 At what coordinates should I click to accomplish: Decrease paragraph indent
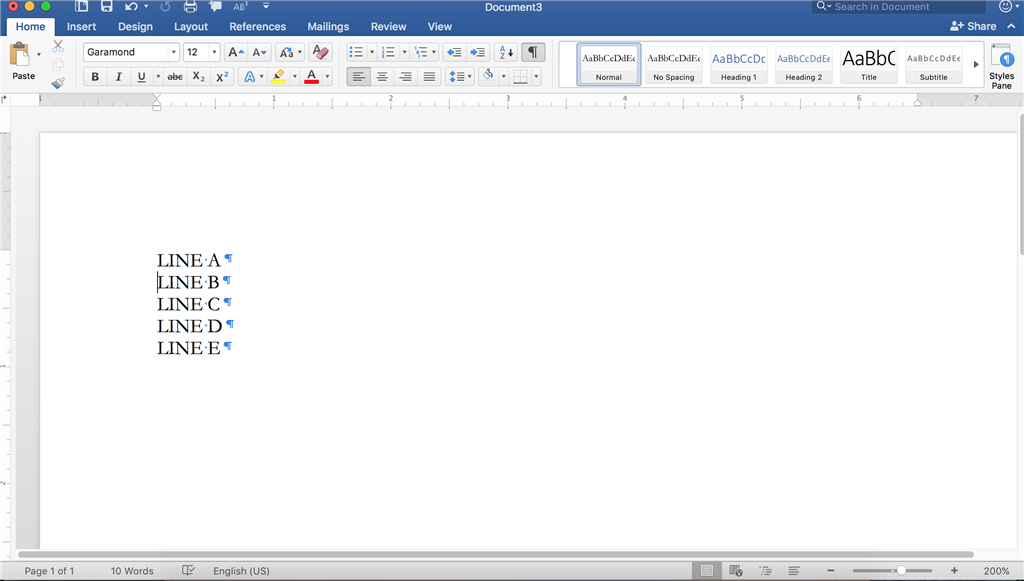pyautogui.click(x=454, y=52)
